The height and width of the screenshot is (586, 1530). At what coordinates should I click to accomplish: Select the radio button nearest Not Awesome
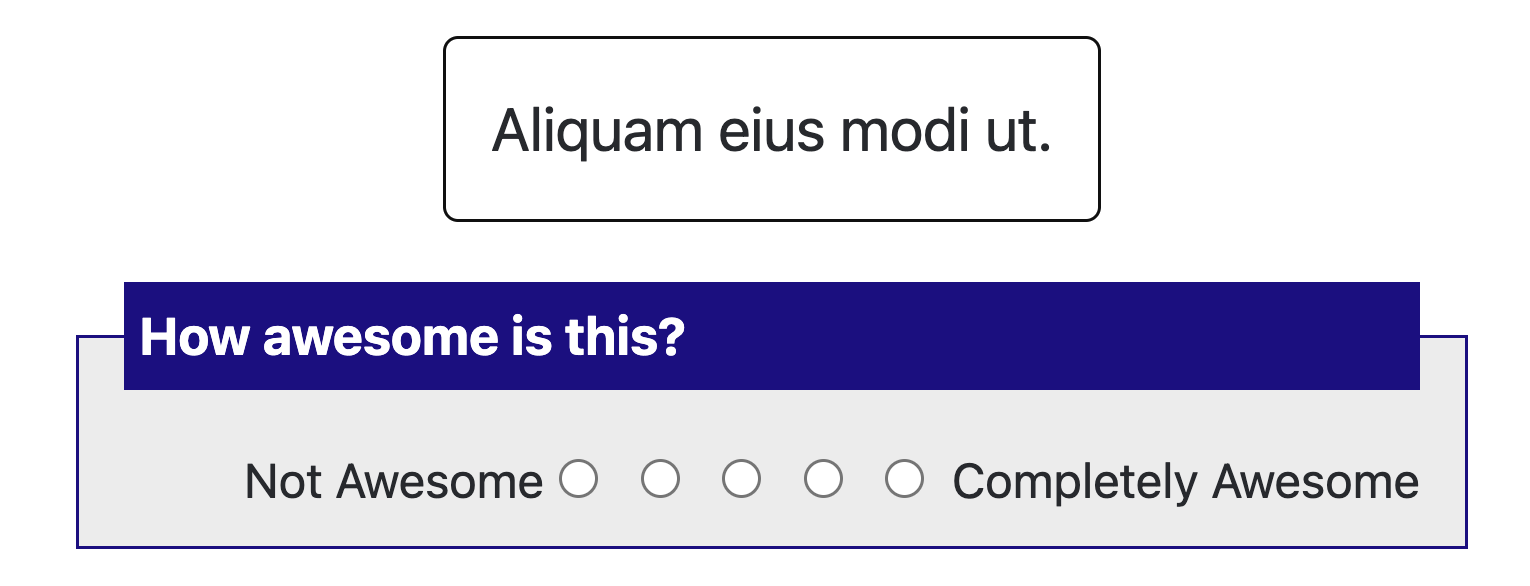pos(578,479)
